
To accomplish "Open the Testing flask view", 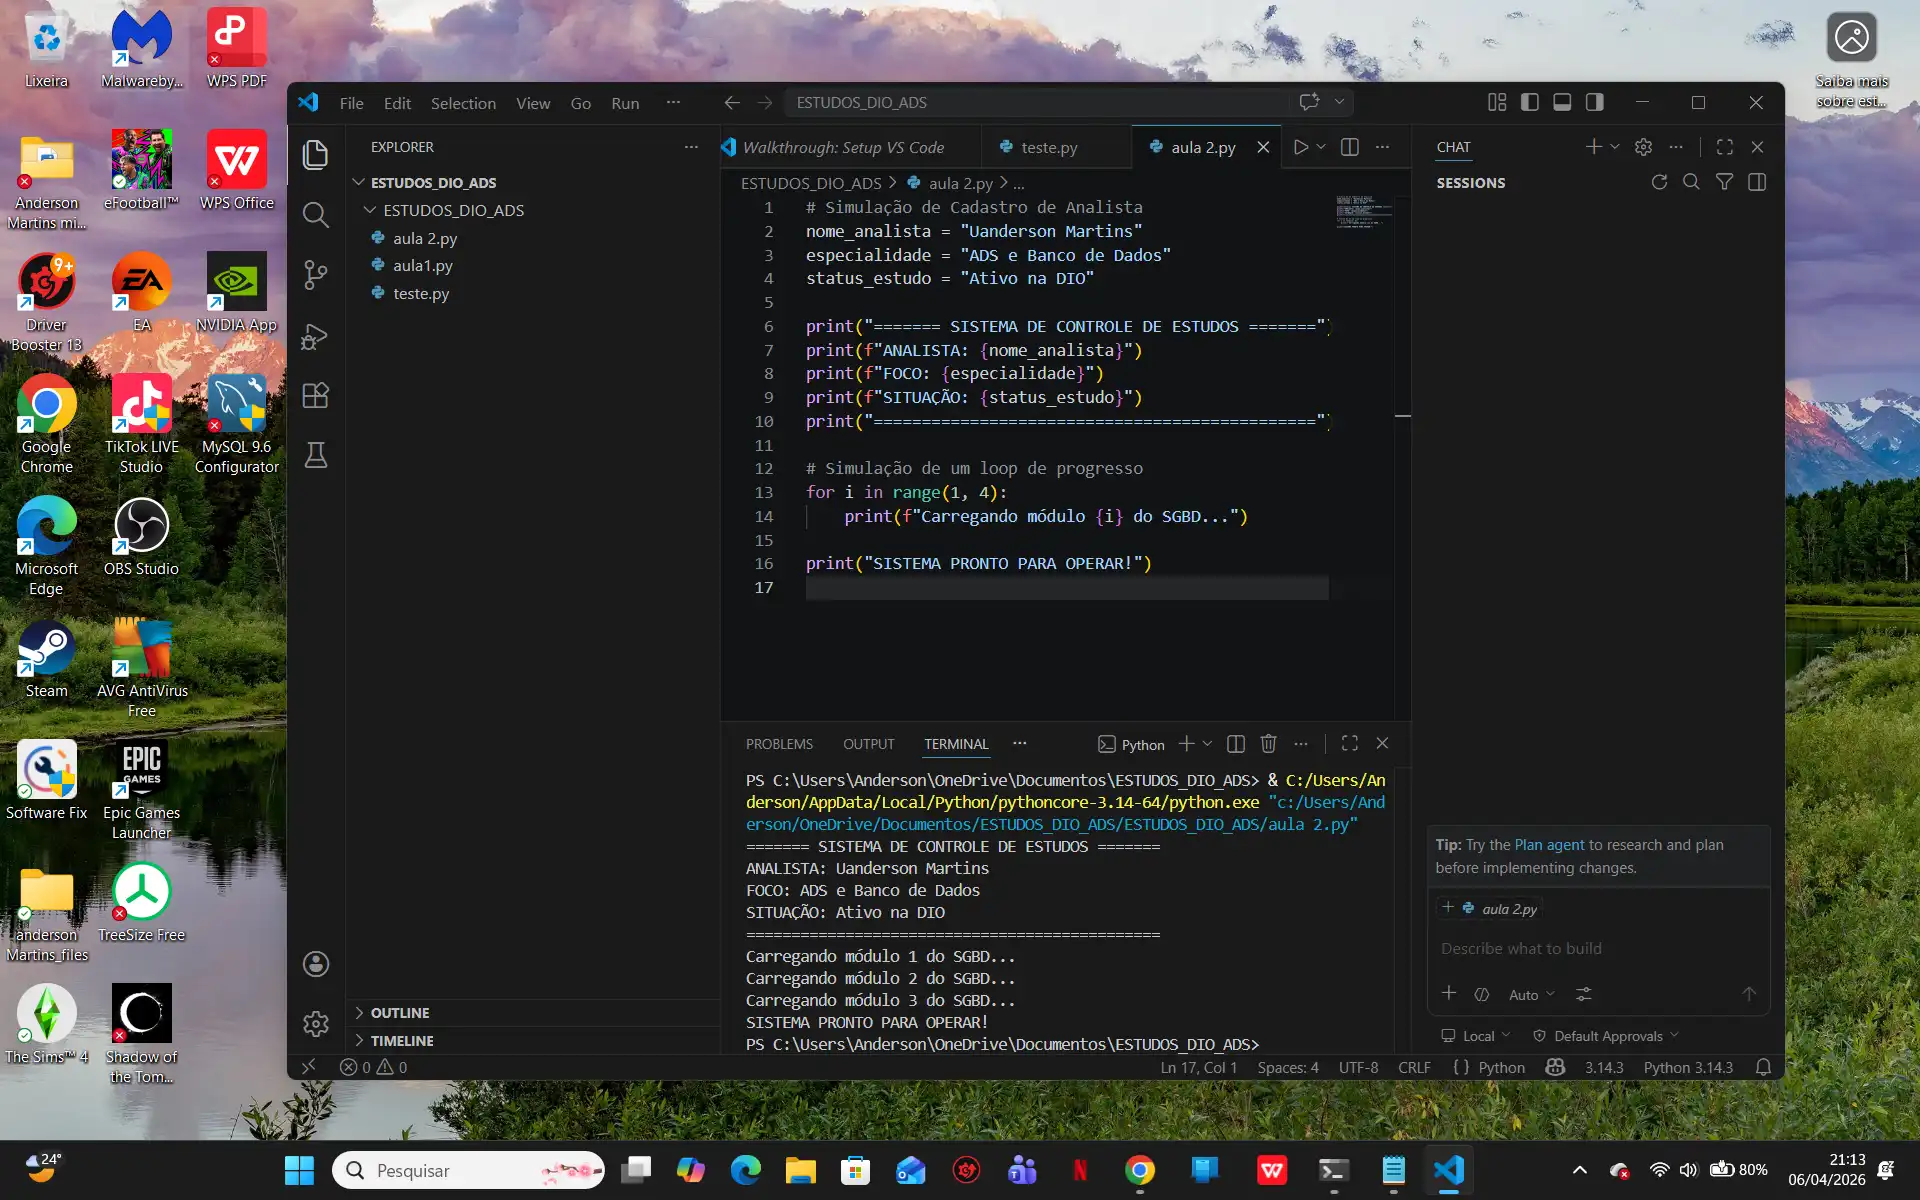I will 315,456.
